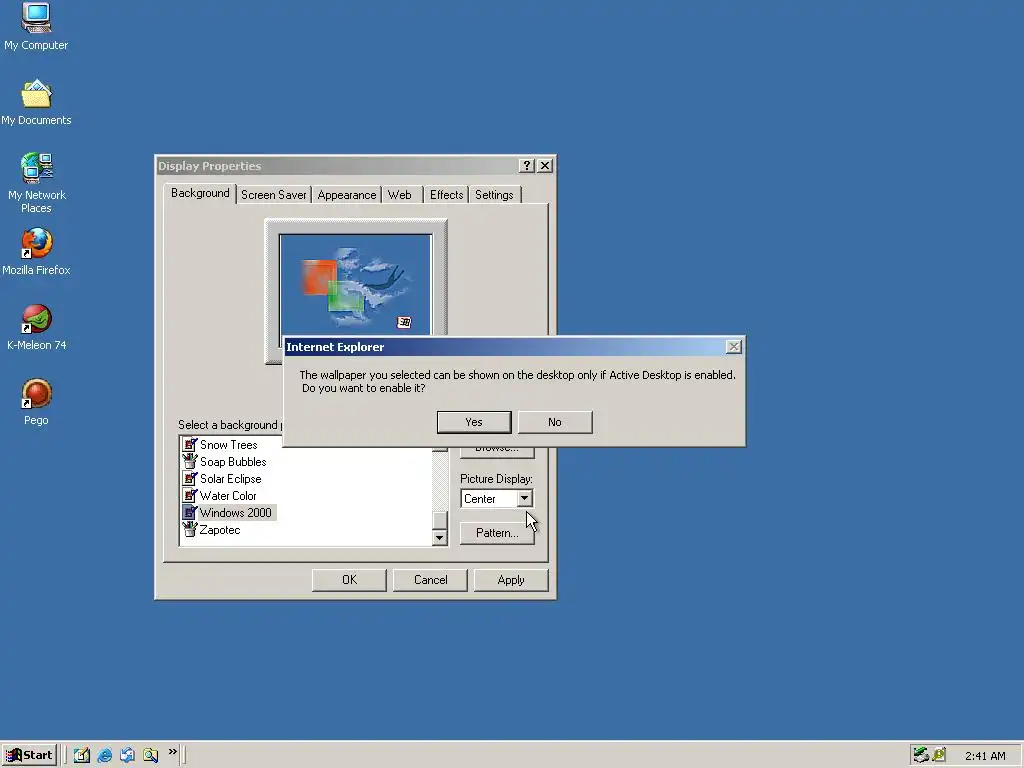Click the Display Properties help question-mark button

(x=526, y=166)
